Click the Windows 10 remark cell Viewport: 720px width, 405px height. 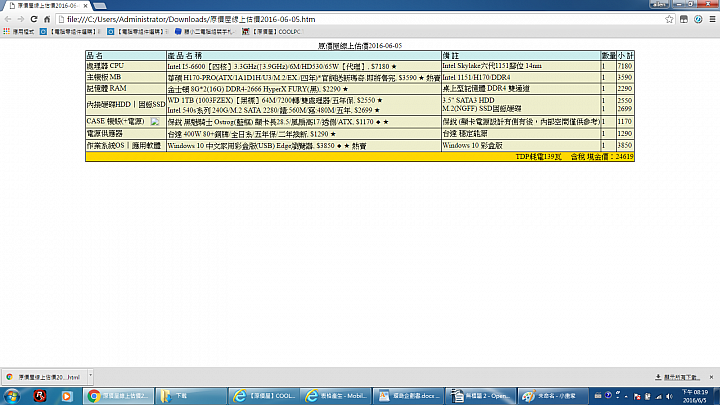pyautogui.click(x=521, y=145)
